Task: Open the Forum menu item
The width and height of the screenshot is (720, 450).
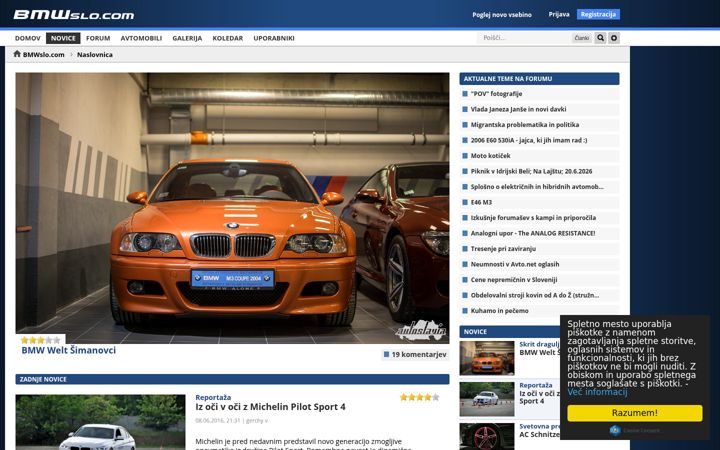Action: click(98, 38)
